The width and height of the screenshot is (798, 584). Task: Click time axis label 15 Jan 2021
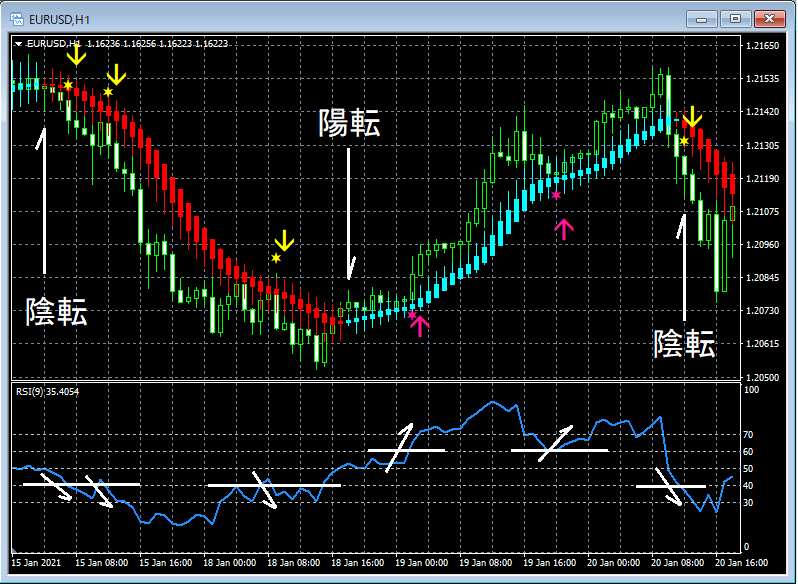(x=36, y=563)
